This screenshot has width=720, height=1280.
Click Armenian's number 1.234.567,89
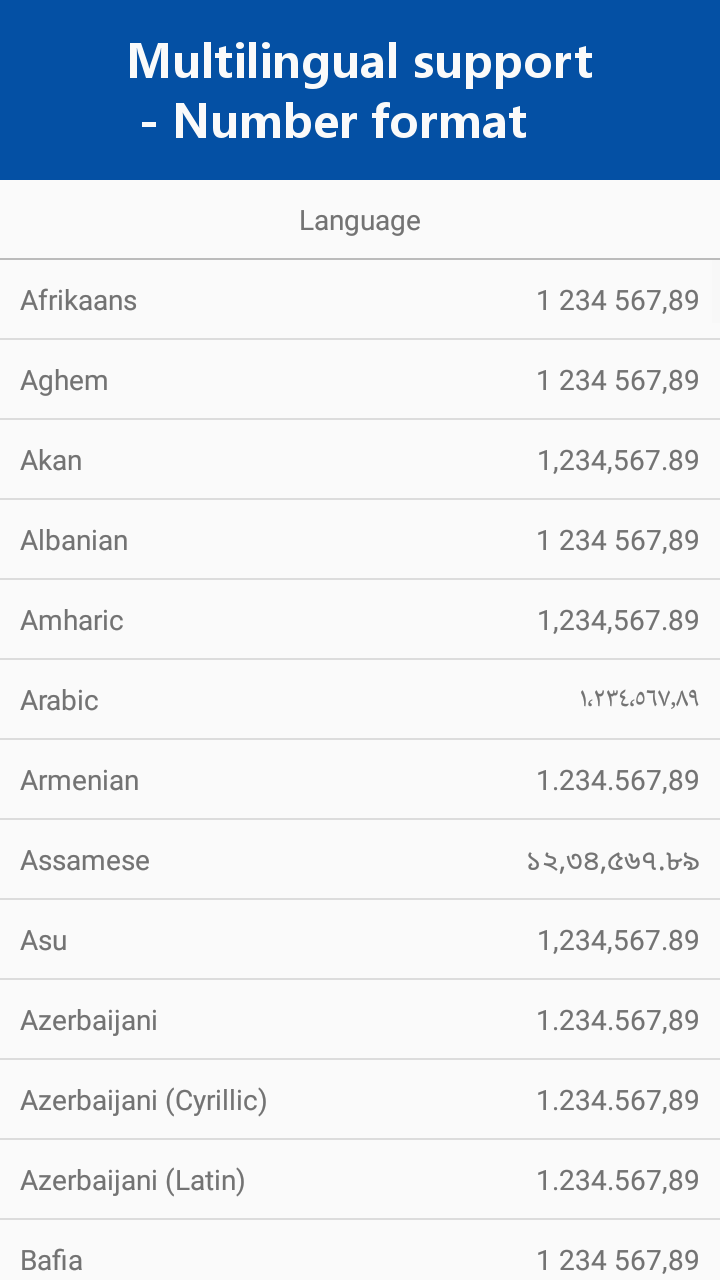618,780
